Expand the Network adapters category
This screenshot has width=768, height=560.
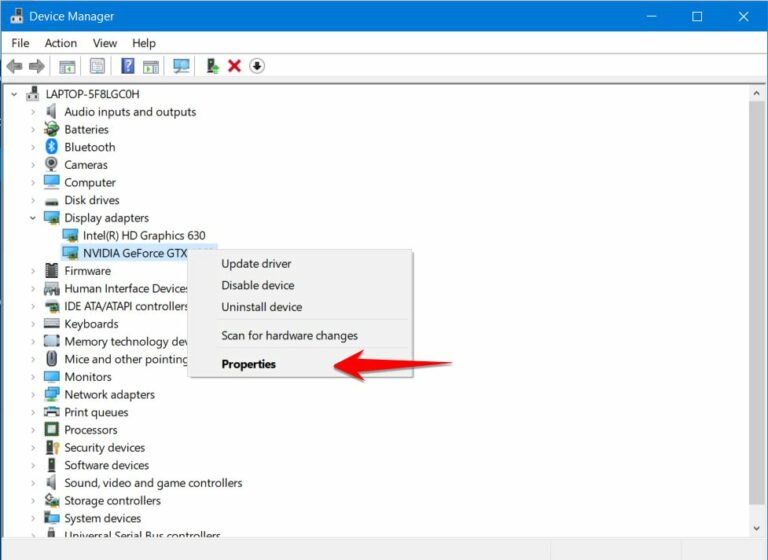33,395
